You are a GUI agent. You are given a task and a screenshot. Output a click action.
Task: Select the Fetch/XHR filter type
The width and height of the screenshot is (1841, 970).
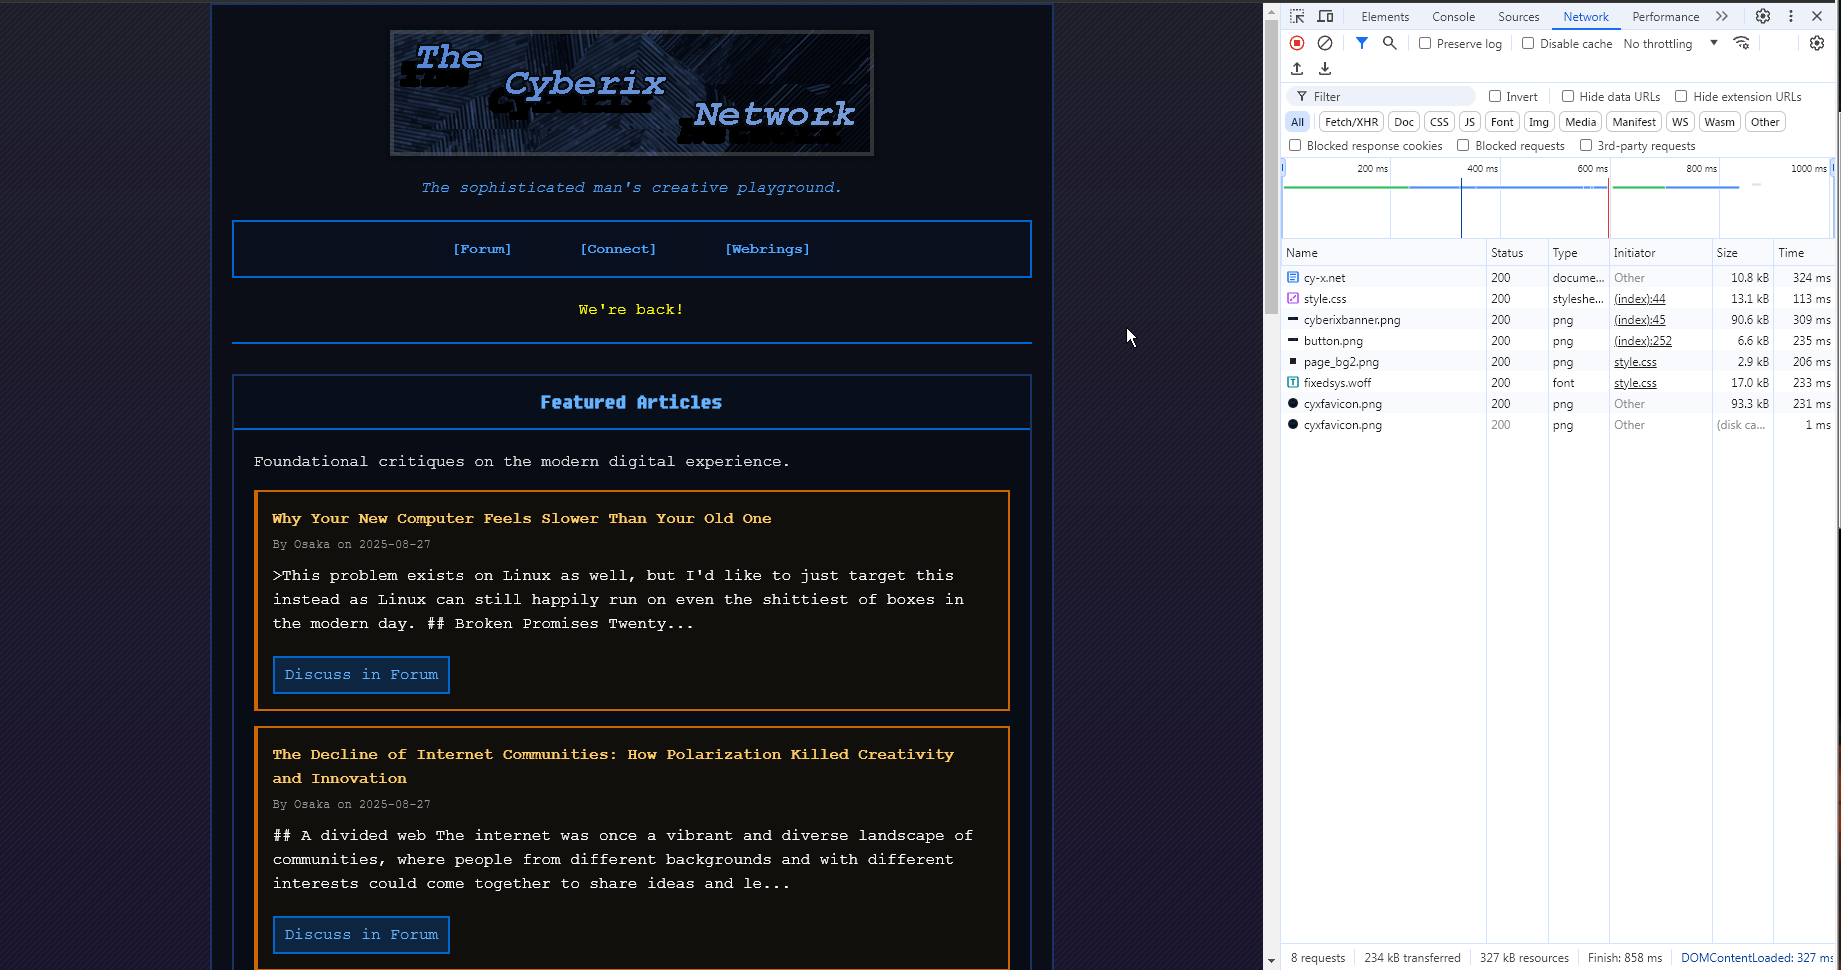pyautogui.click(x=1351, y=122)
